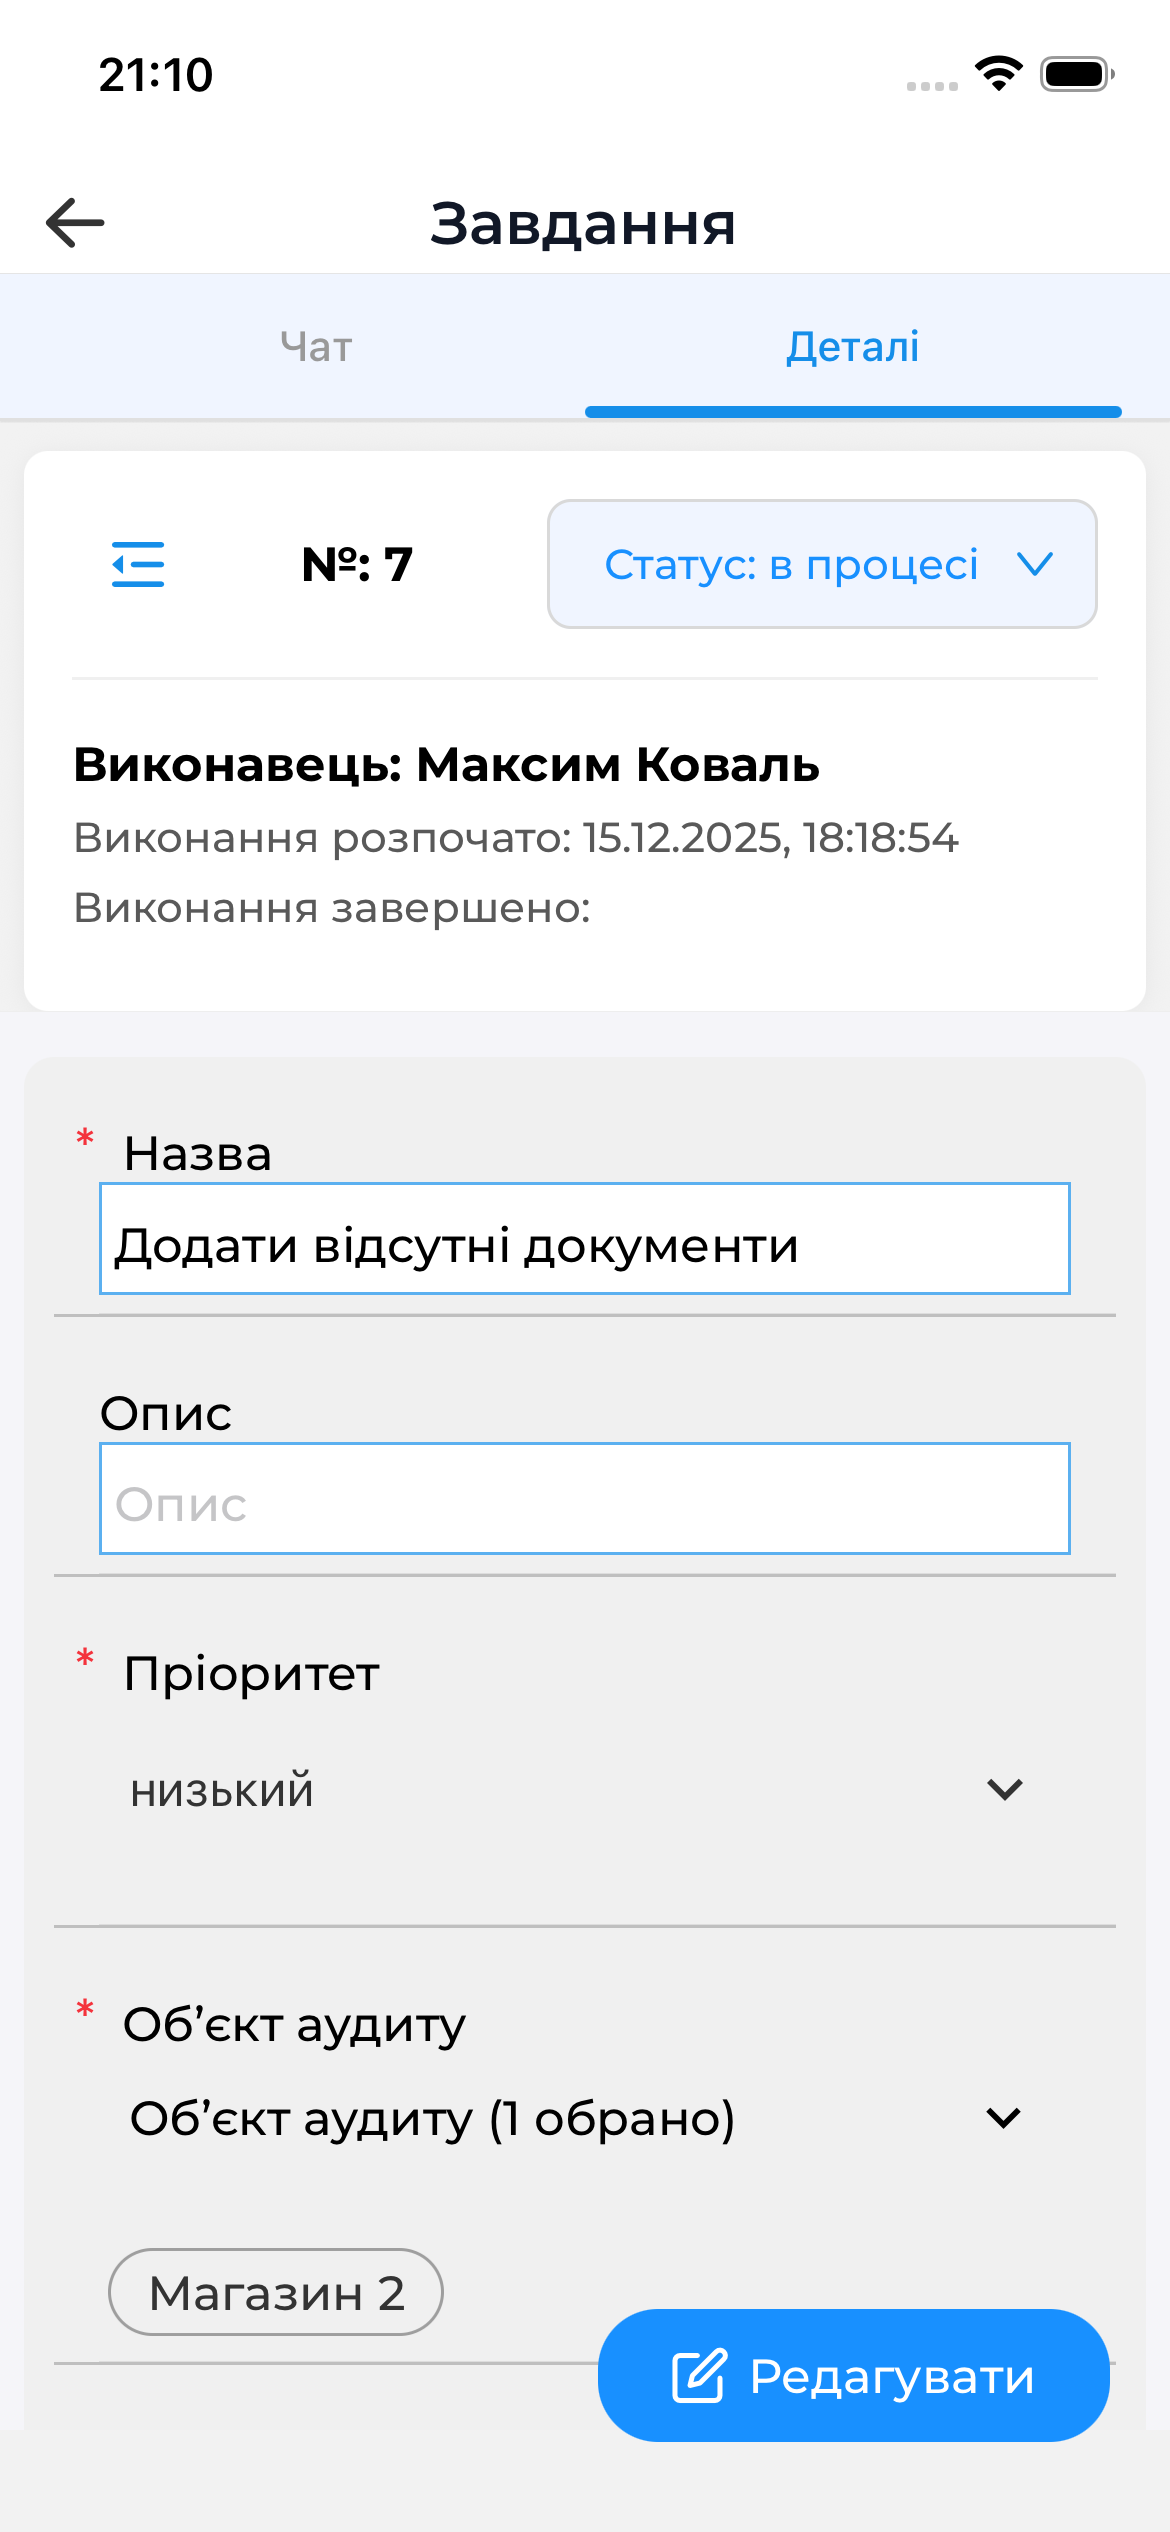This screenshot has height=2532, width=1170.
Task: Tap the task list icon next to №: 7
Action: coord(137,564)
